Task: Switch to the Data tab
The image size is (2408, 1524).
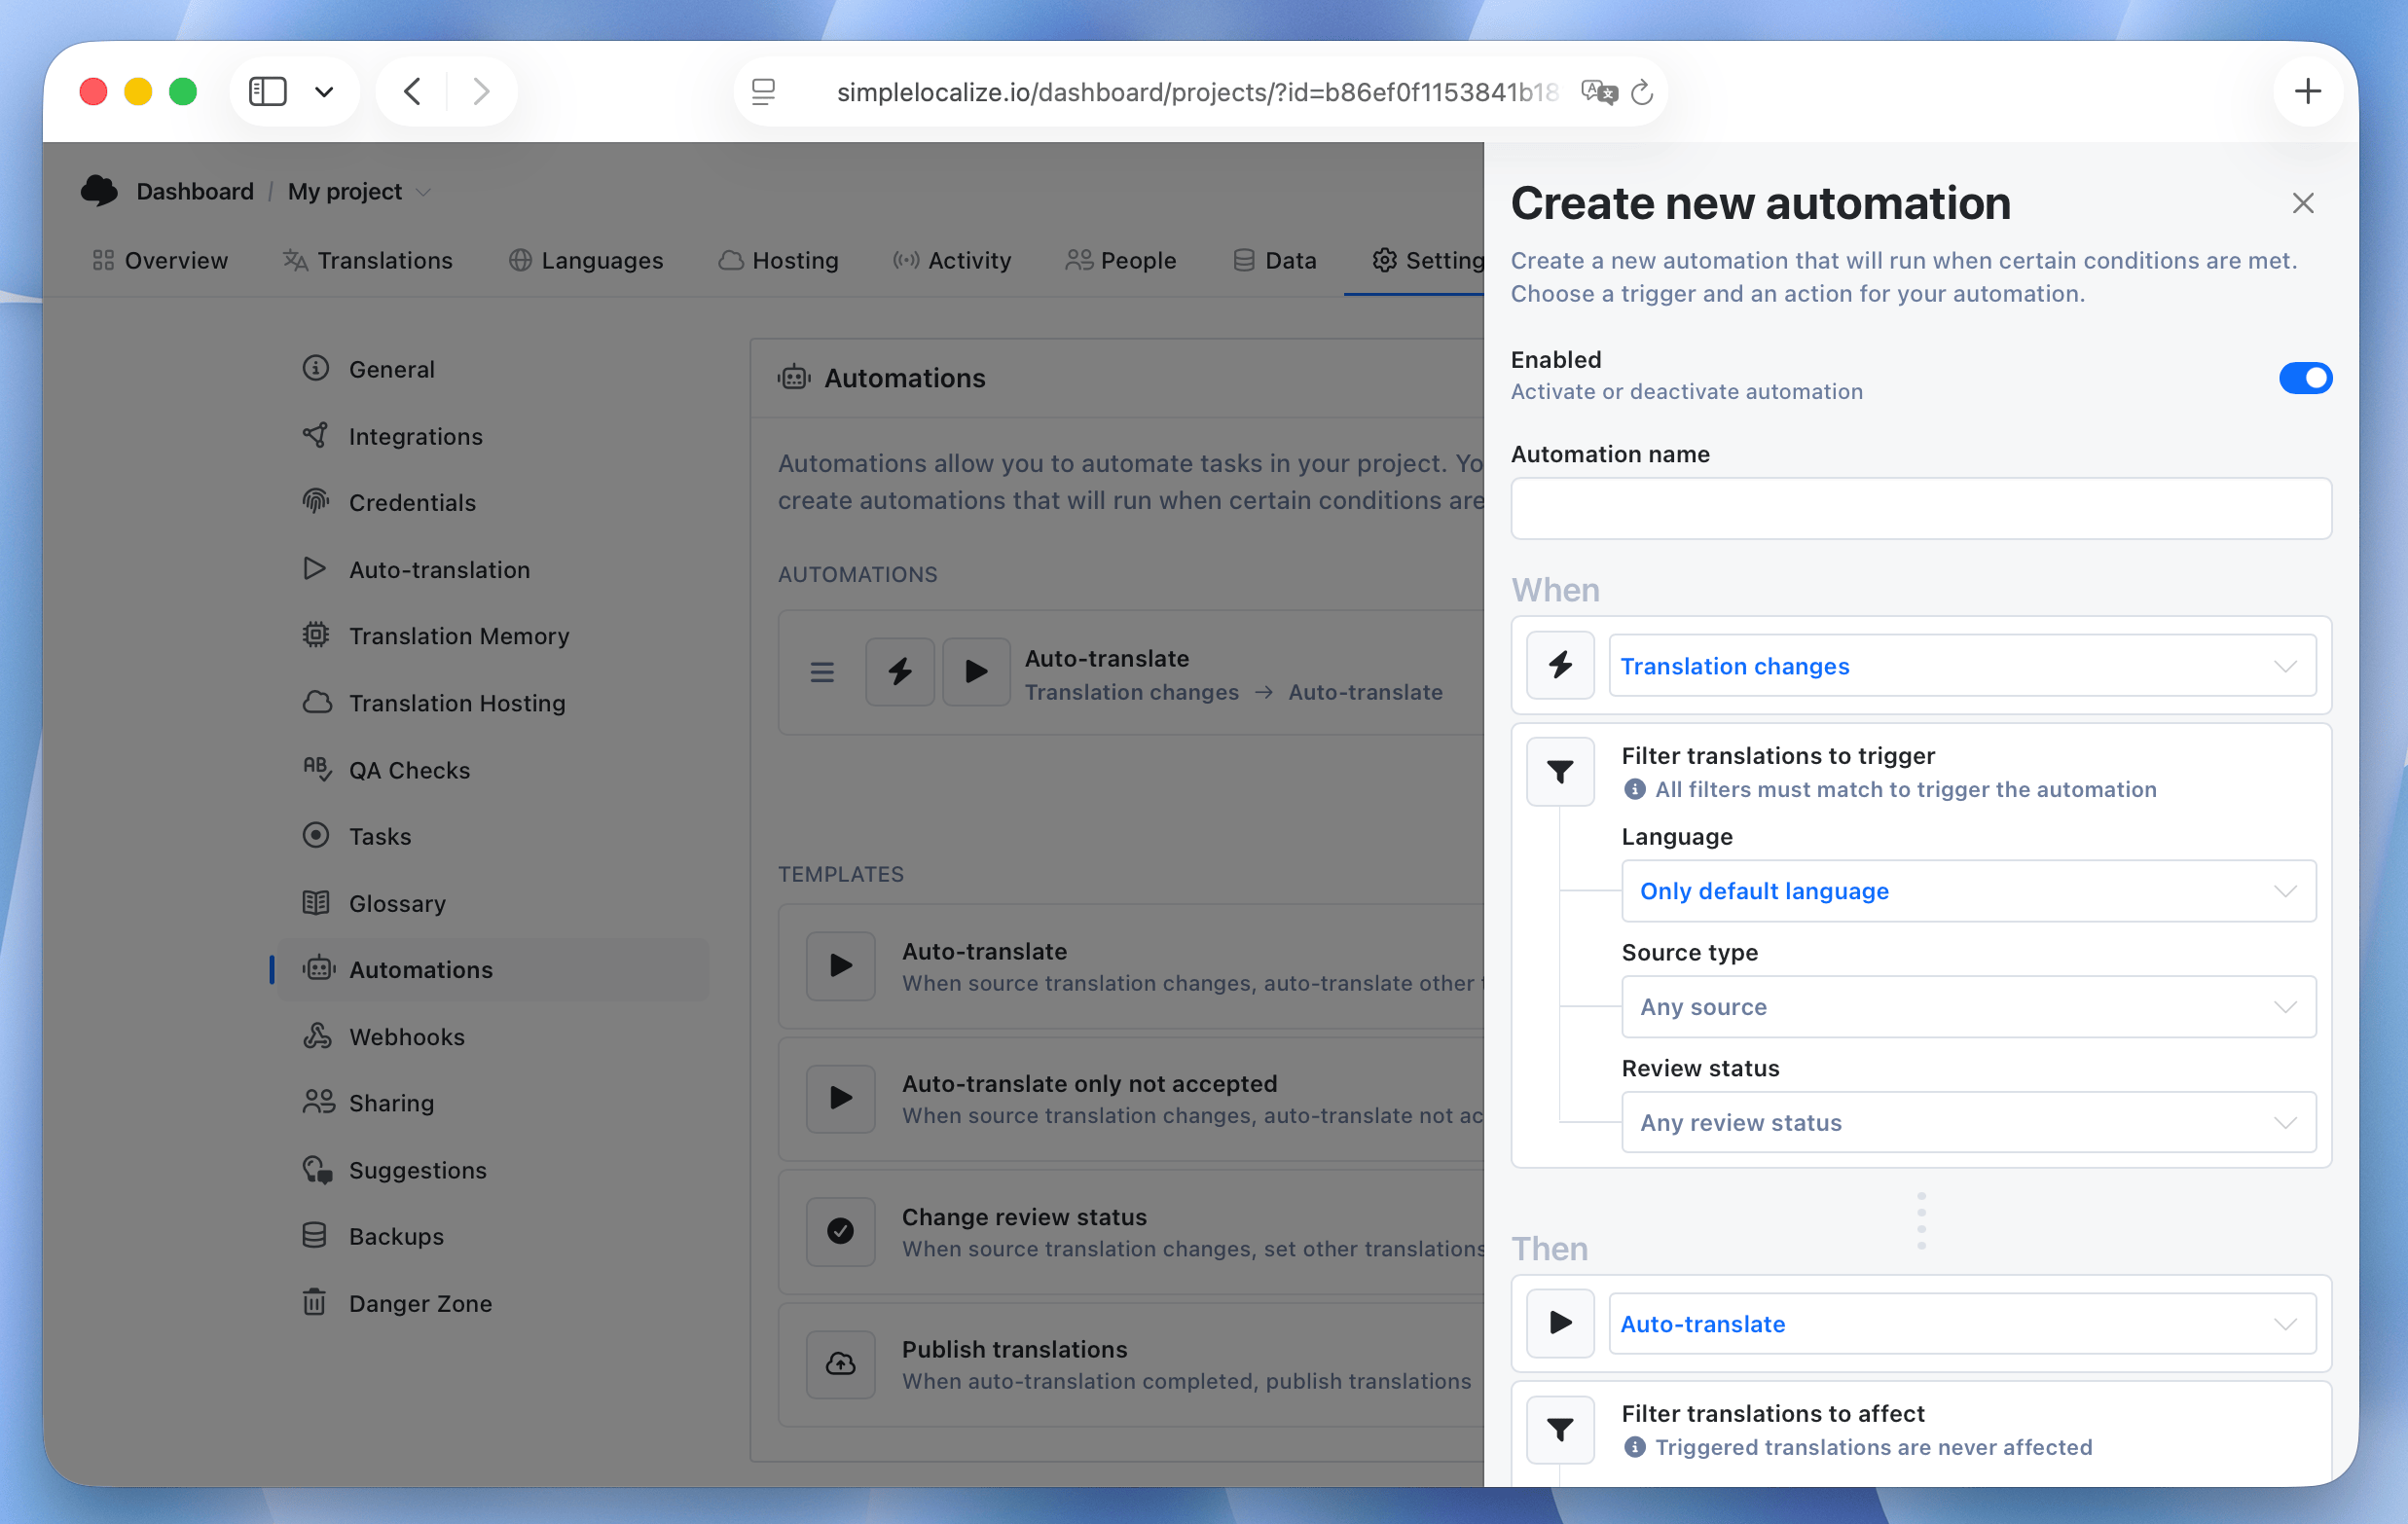Action: point(1274,260)
